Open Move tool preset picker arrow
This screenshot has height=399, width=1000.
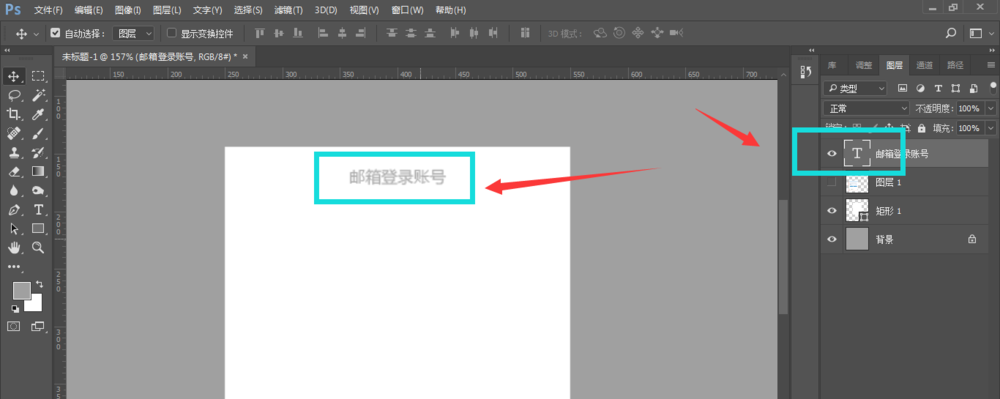pyautogui.click(x=36, y=34)
